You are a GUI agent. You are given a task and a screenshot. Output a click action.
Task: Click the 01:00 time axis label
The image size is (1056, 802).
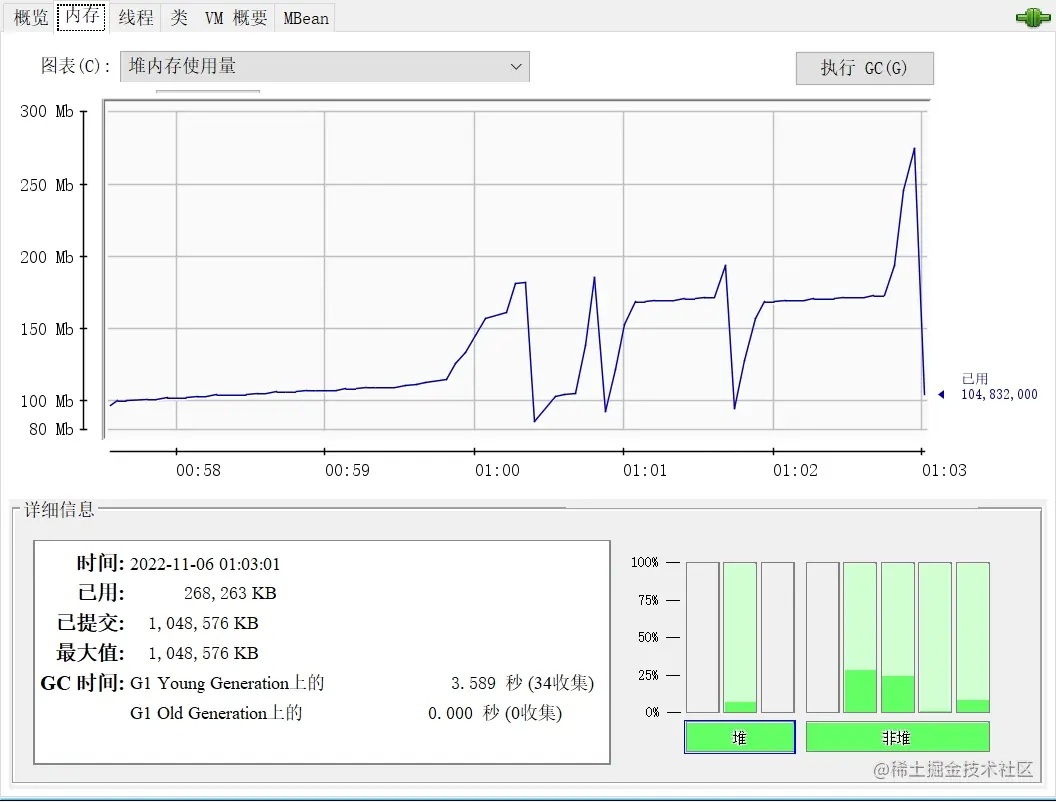click(497, 470)
